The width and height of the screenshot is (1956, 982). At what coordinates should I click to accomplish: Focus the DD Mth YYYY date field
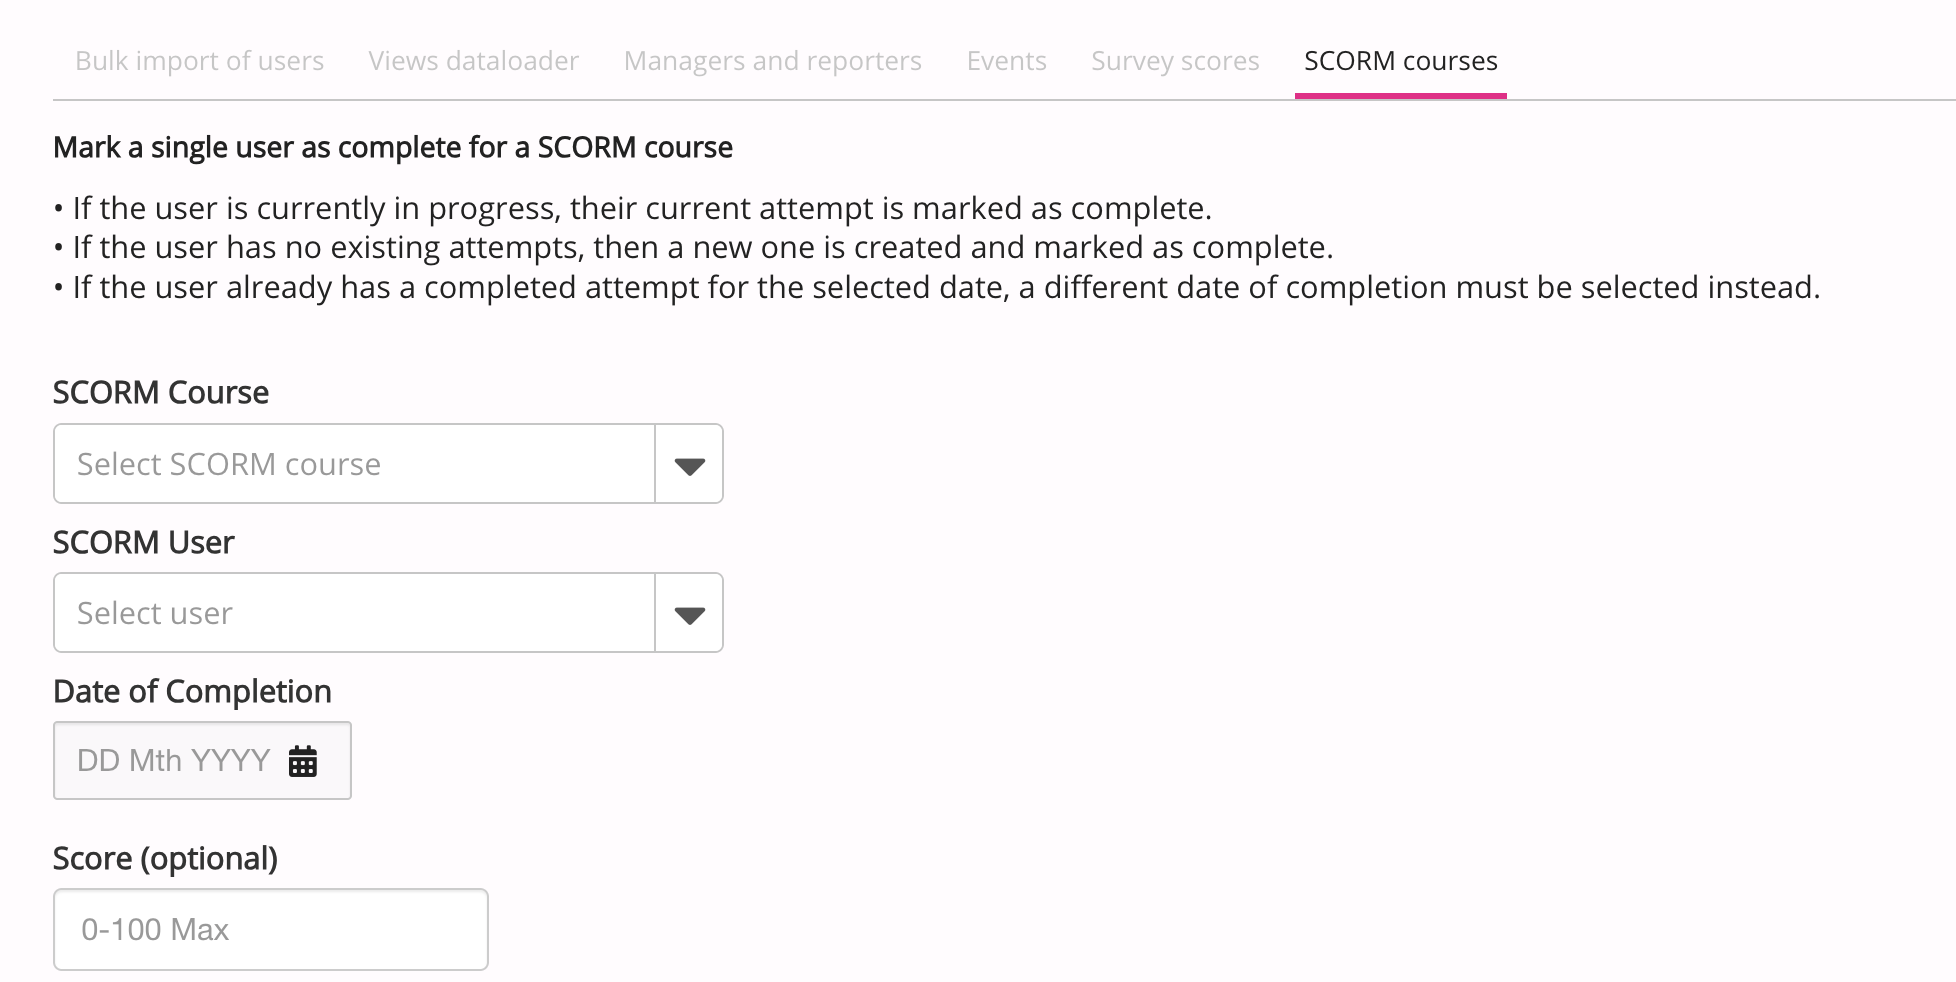173,761
